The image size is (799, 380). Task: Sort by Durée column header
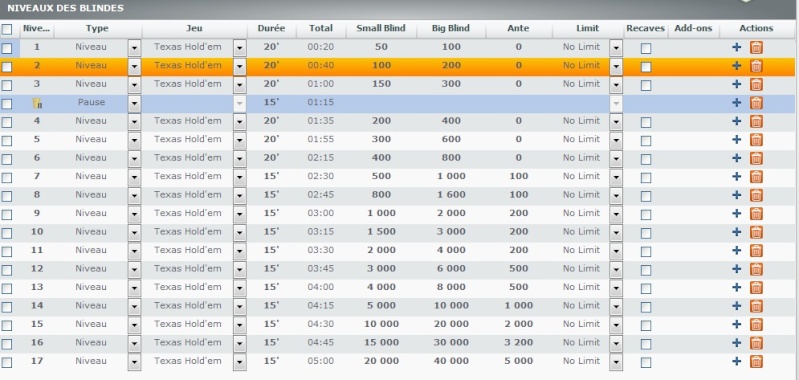(271, 29)
